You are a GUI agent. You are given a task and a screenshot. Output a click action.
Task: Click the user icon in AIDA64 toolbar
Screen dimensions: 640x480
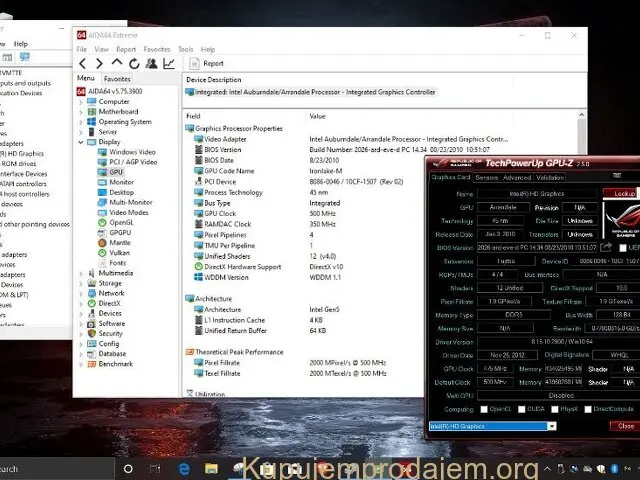[x=151, y=63]
